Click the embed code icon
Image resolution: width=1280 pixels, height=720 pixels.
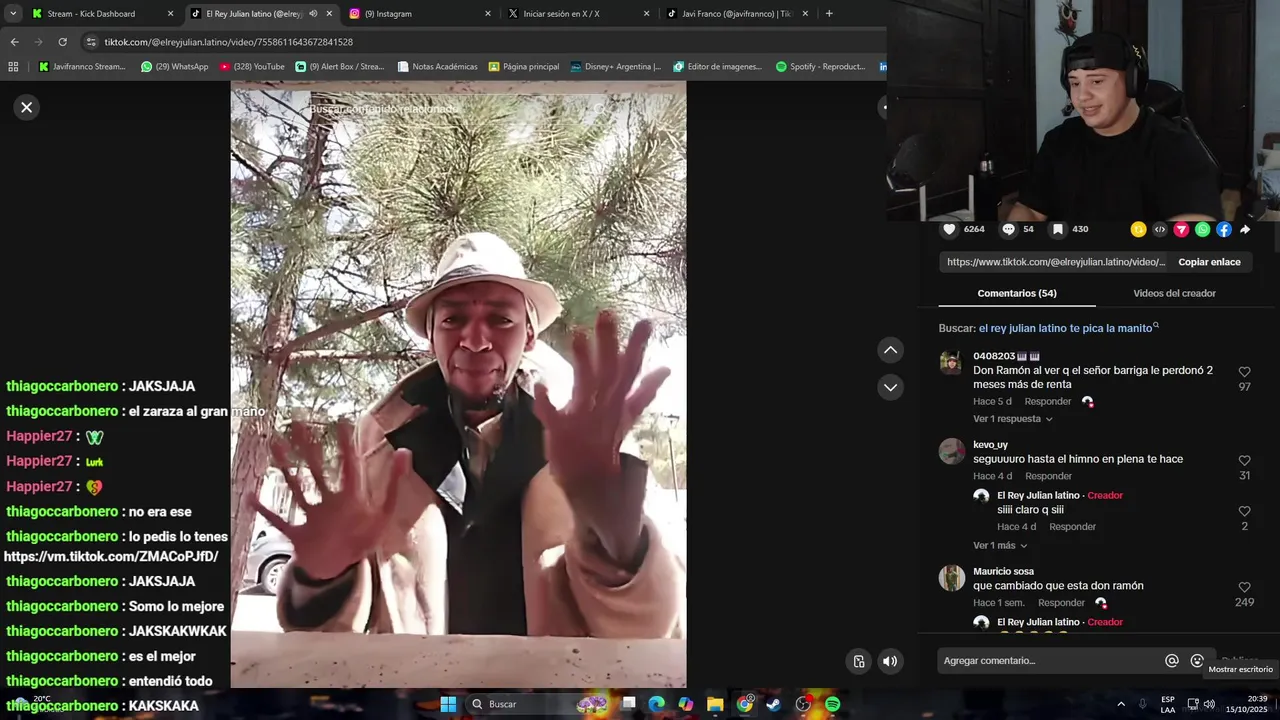(1160, 229)
